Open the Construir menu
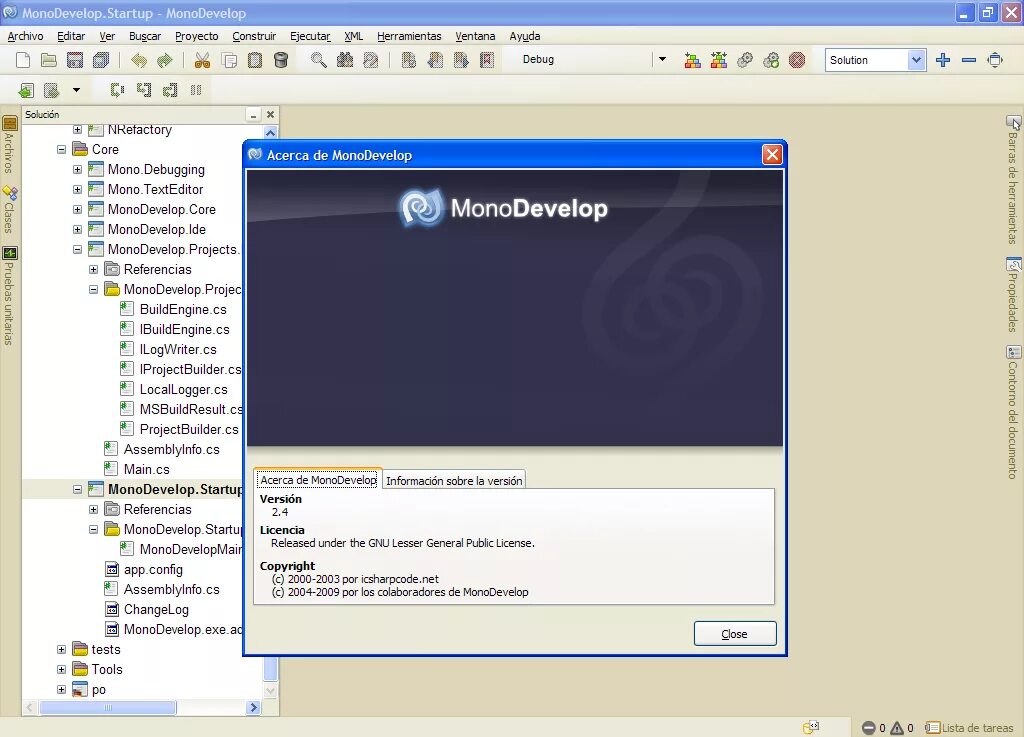The width and height of the screenshot is (1024, 737). pos(254,36)
